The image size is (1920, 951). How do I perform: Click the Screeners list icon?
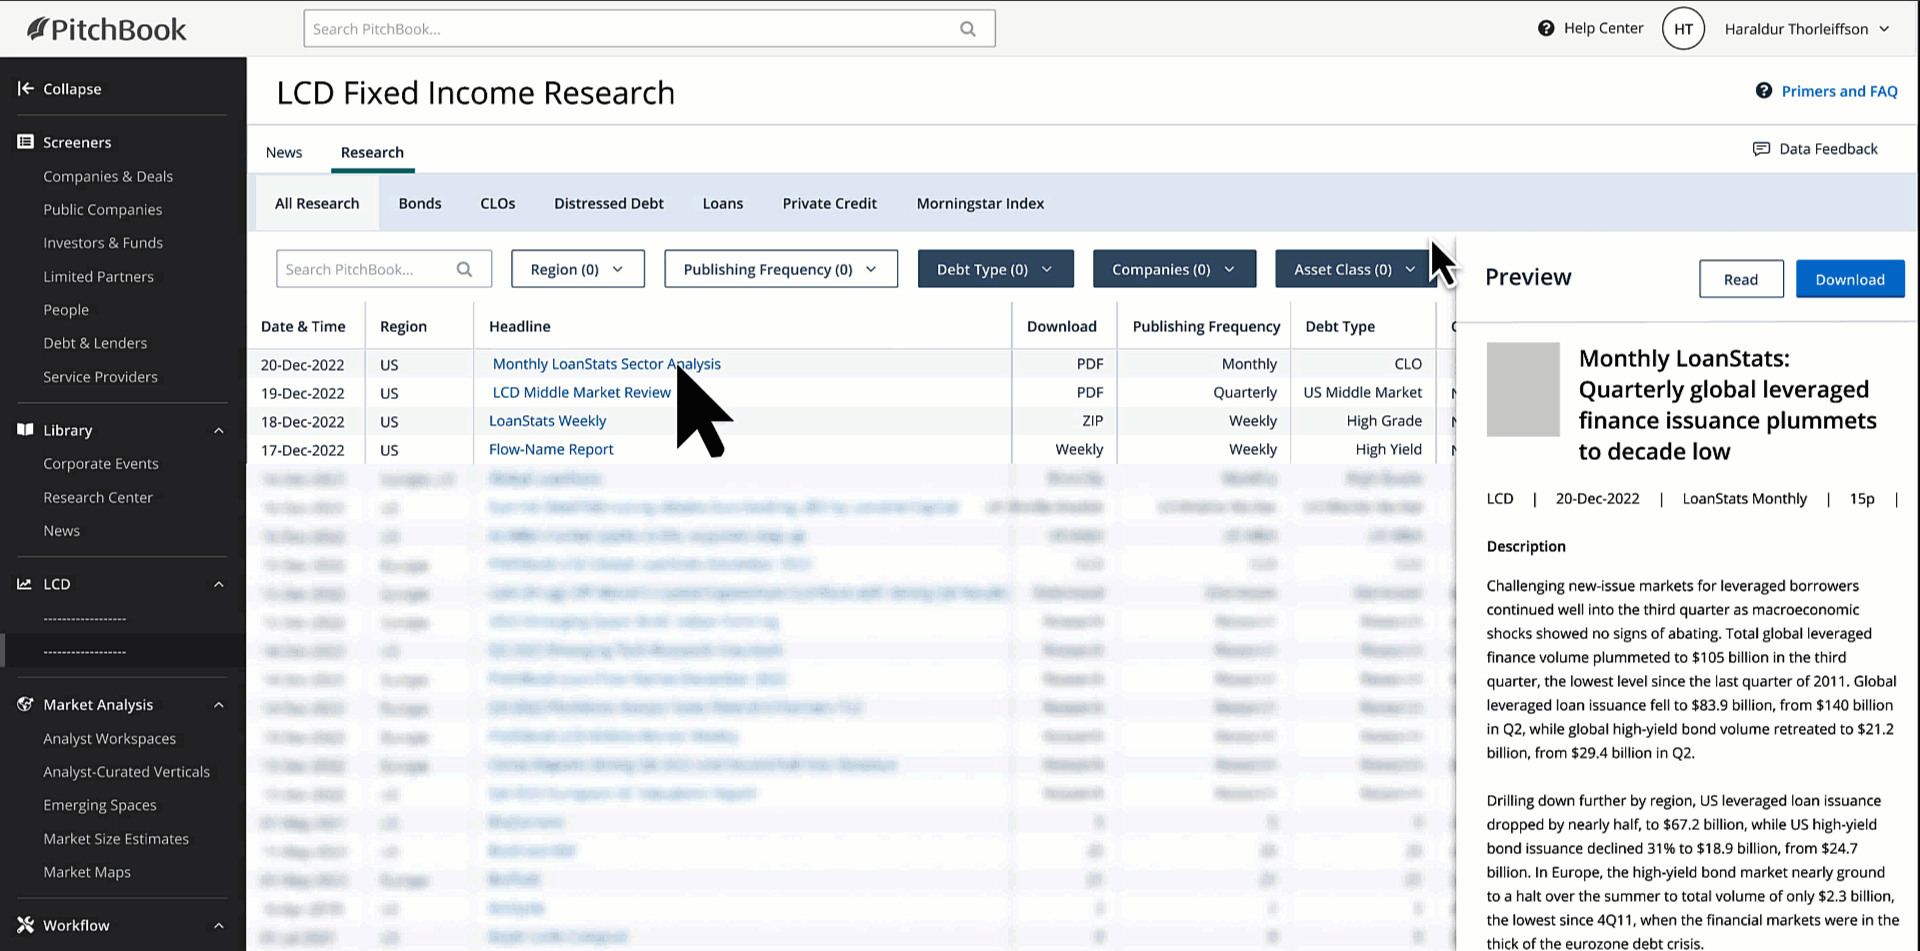(x=25, y=142)
